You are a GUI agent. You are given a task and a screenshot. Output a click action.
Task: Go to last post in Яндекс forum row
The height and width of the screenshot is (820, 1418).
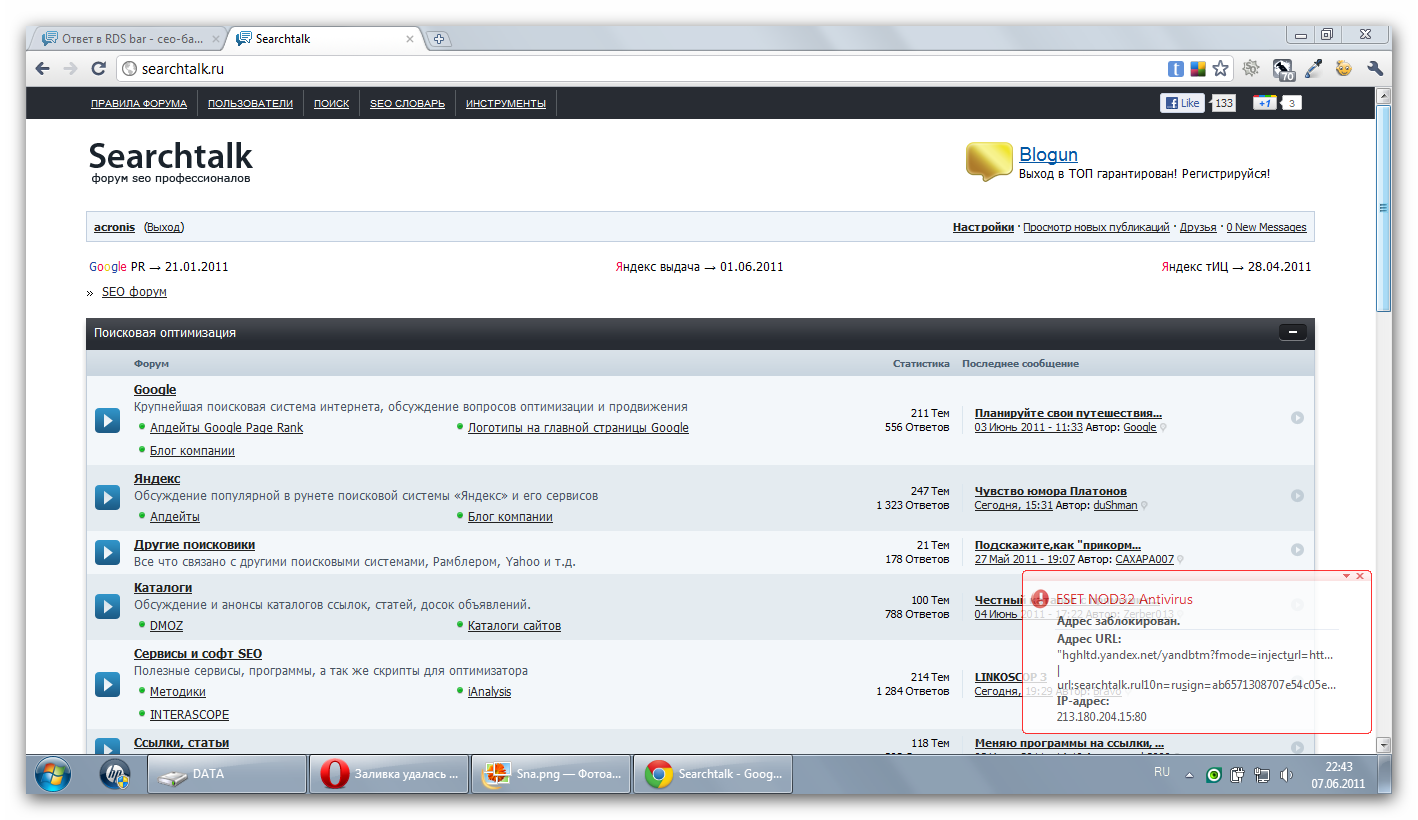tap(1297, 496)
